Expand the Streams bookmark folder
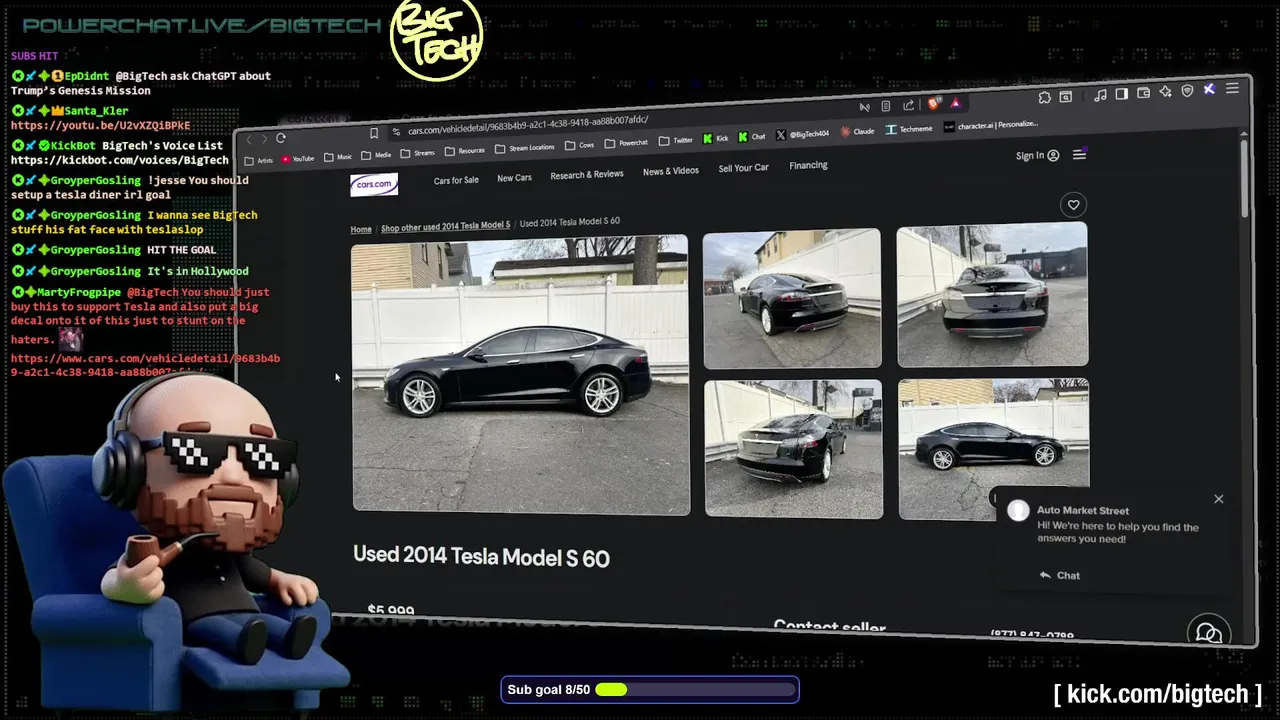The image size is (1280, 720). tap(418, 153)
